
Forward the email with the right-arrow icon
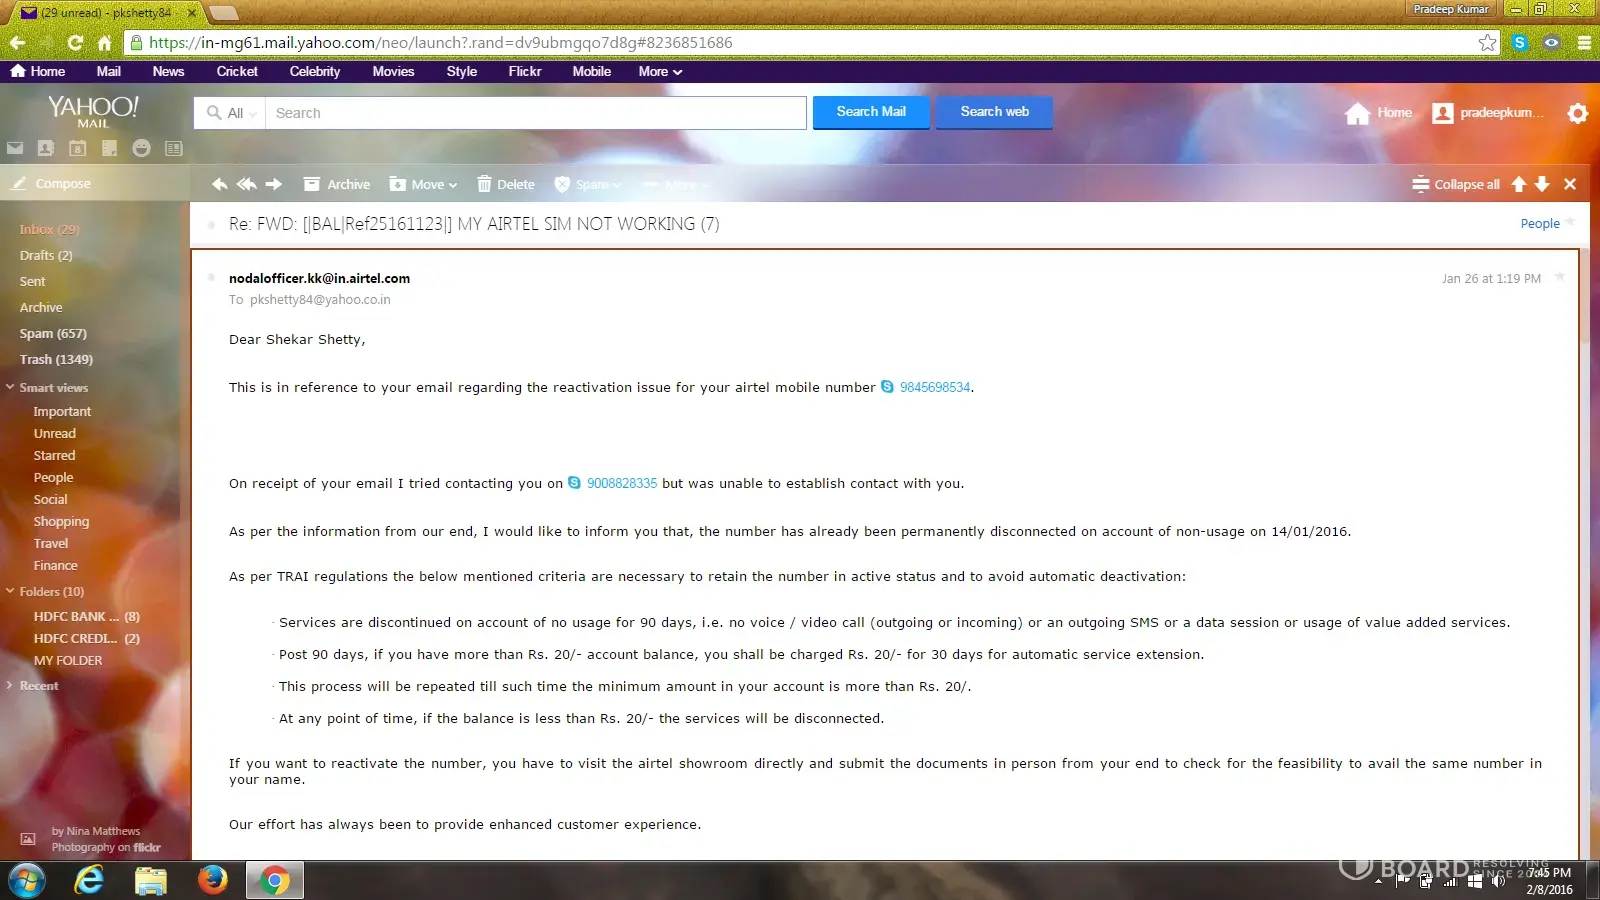point(274,184)
